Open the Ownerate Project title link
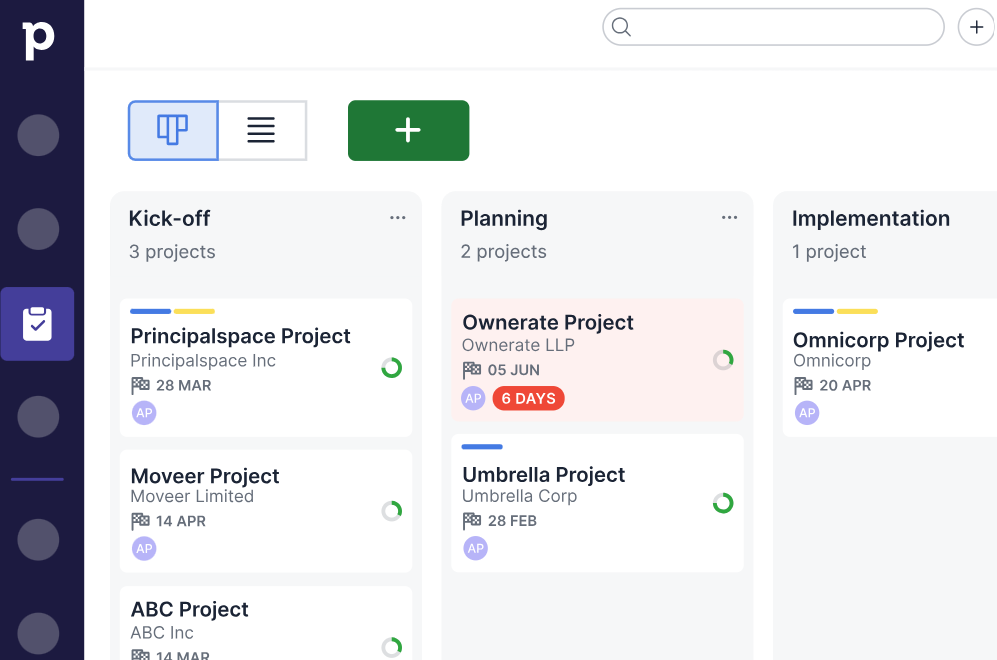The image size is (997, 660). pyautogui.click(x=548, y=322)
